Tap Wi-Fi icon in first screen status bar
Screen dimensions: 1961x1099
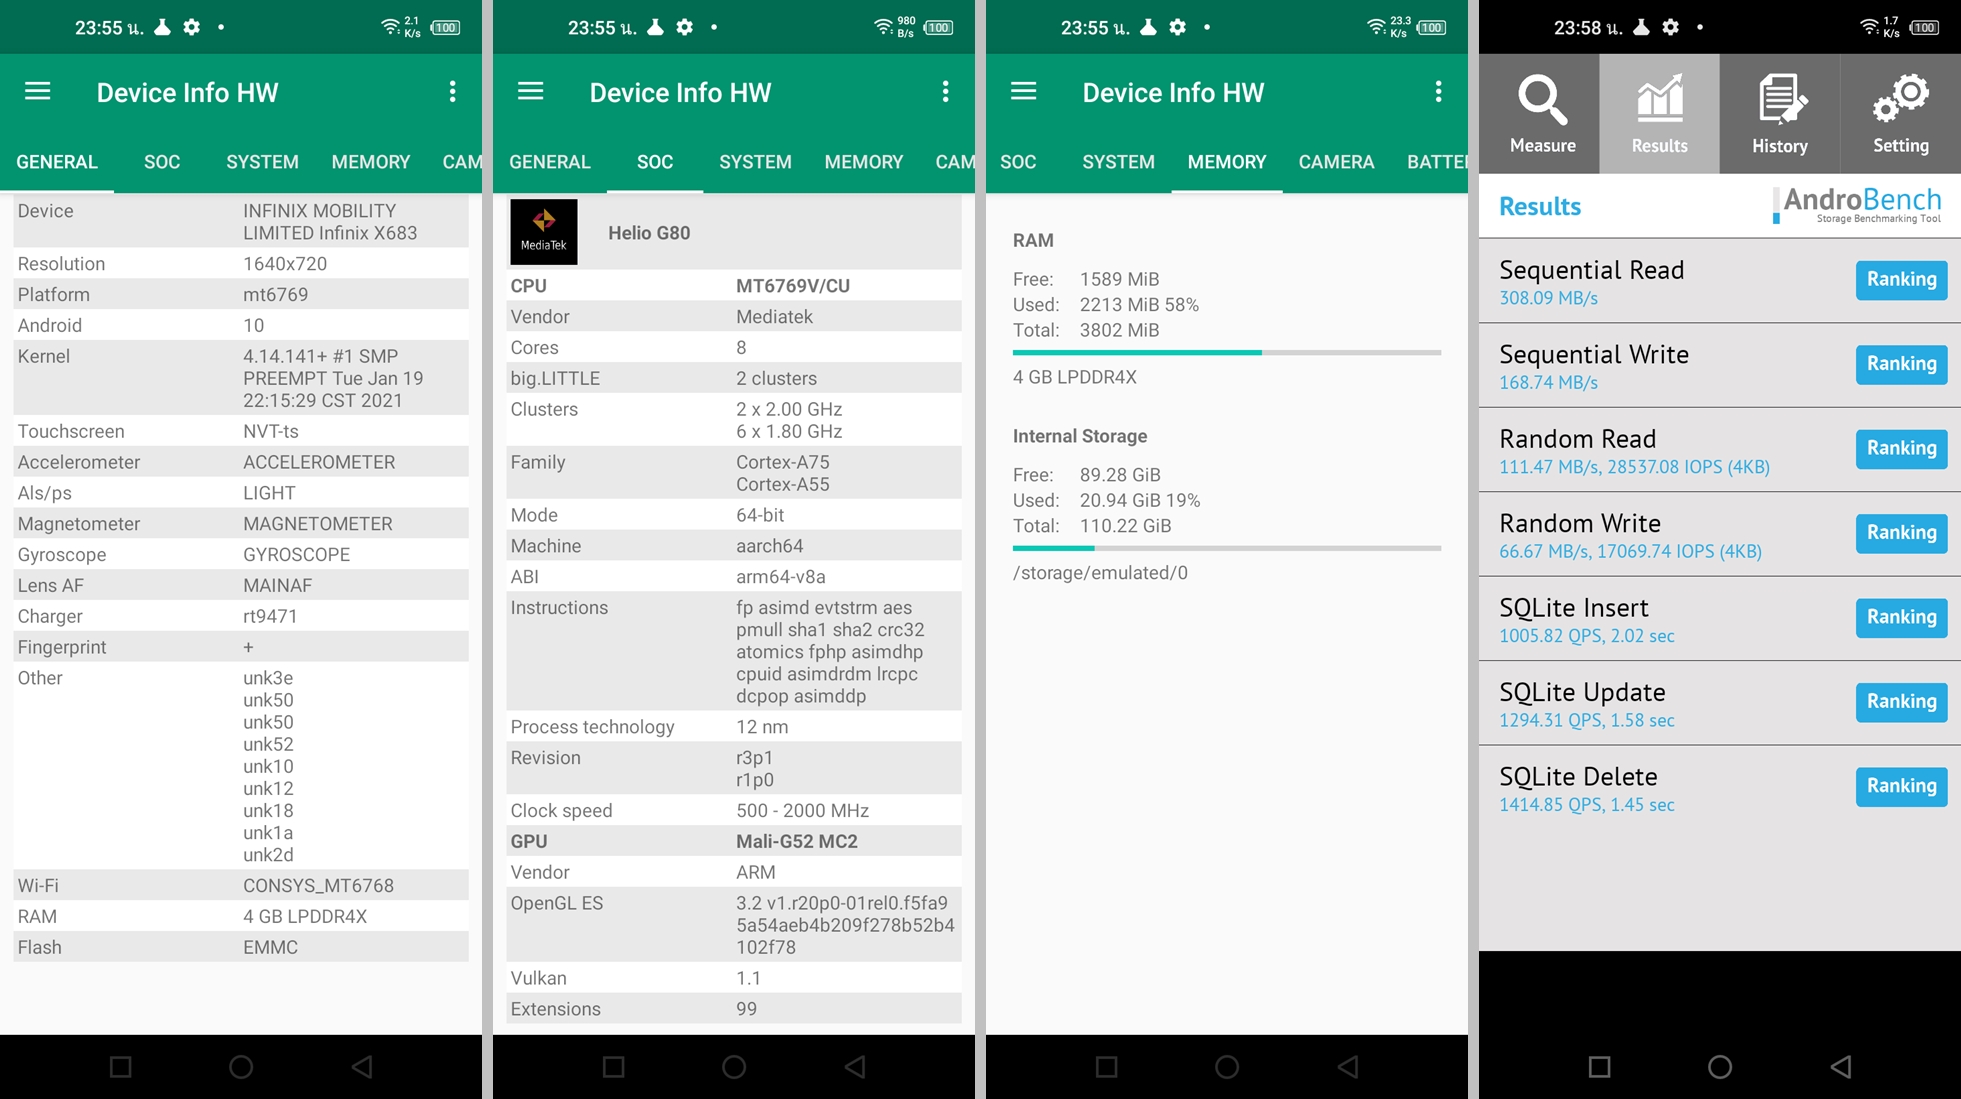click(390, 27)
